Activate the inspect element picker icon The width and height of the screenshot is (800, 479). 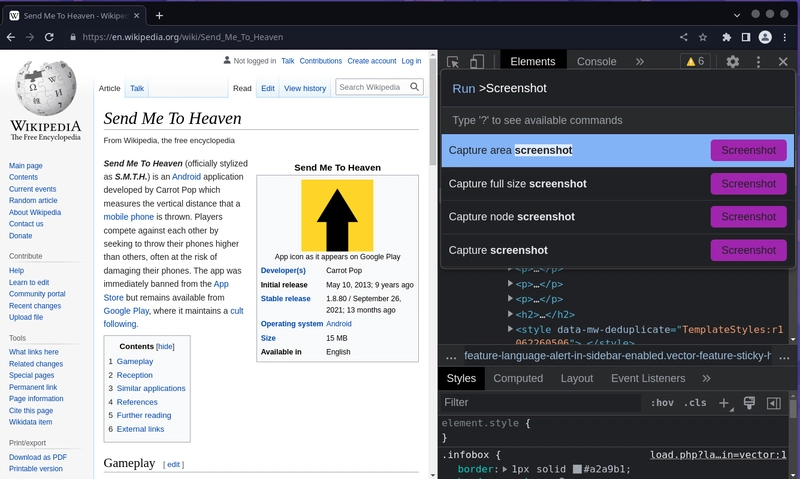point(453,62)
